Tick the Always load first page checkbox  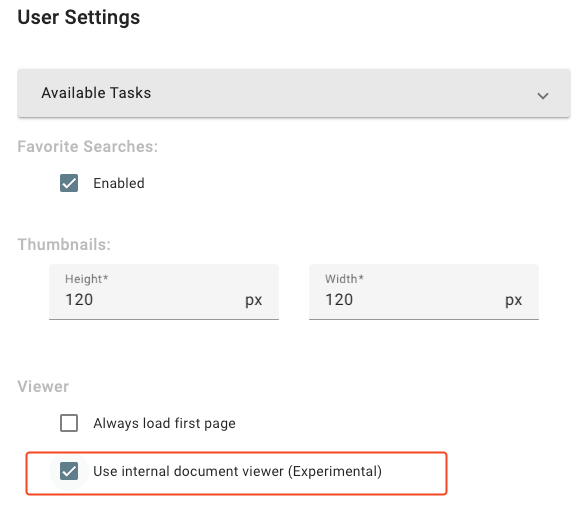[x=69, y=423]
